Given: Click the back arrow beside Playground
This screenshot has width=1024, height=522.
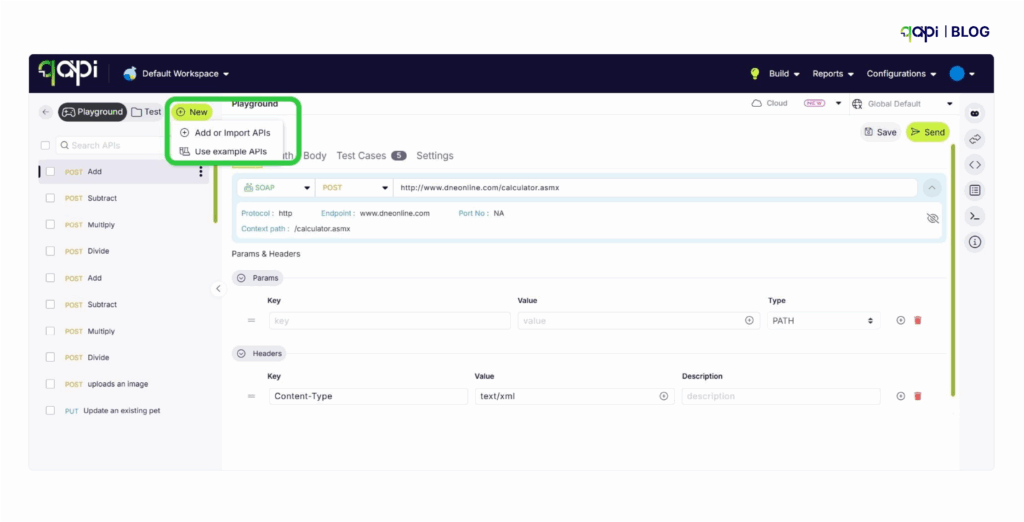Looking at the screenshot, I should coord(46,112).
